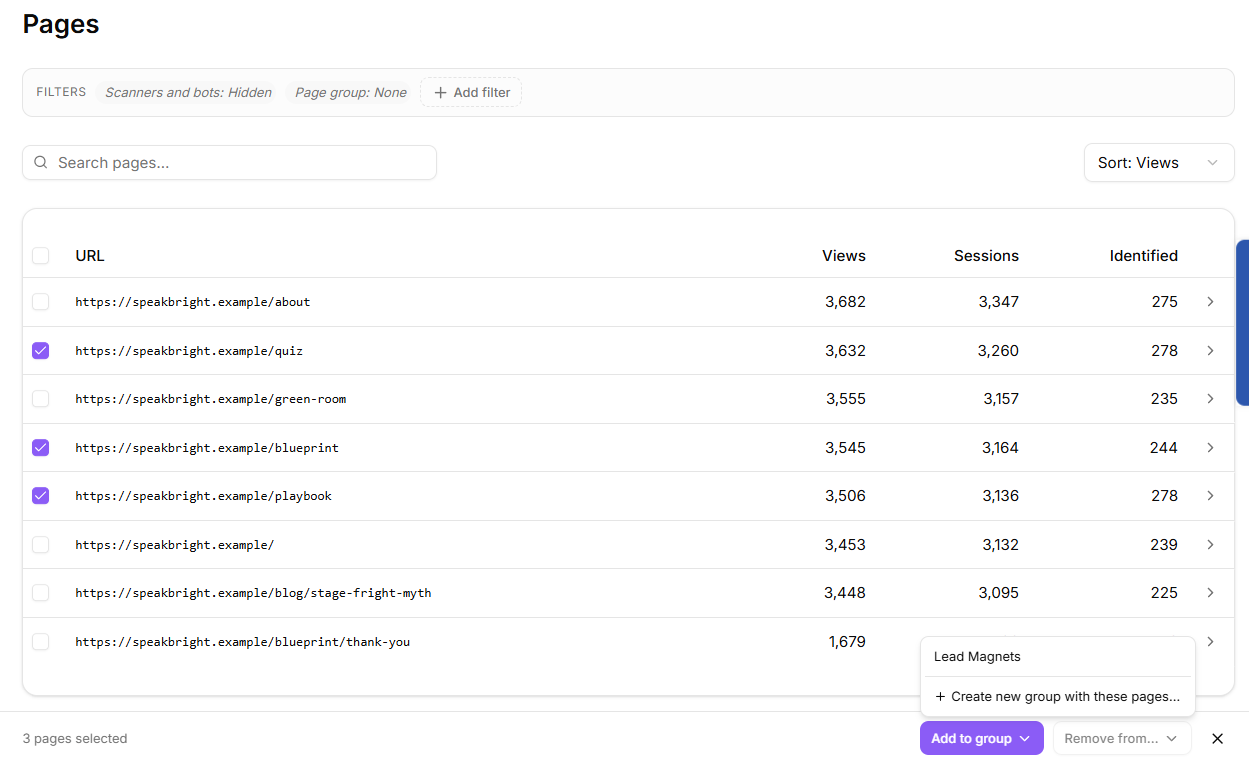Image resolution: width=1249 pixels, height=772 pixels.
Task: Open details arrow for the /green-room row
Action: [1210, 399]
